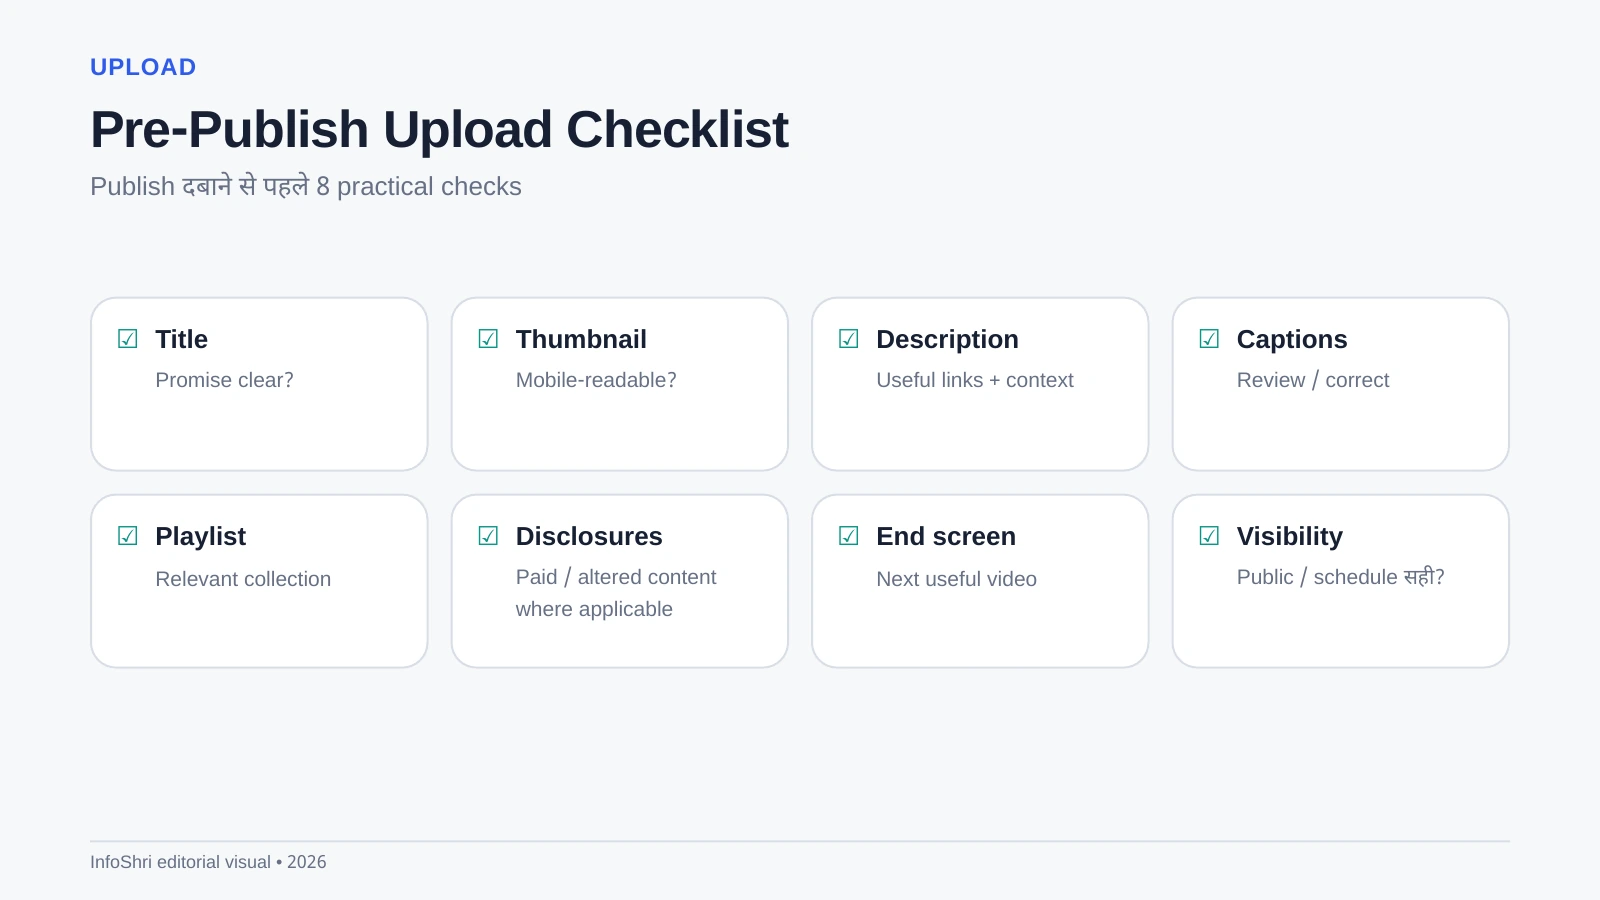Viewport: 1600px width, 900px height.
Task: Toggle the Thumbnail checkbox
Action: pos(488,339)
